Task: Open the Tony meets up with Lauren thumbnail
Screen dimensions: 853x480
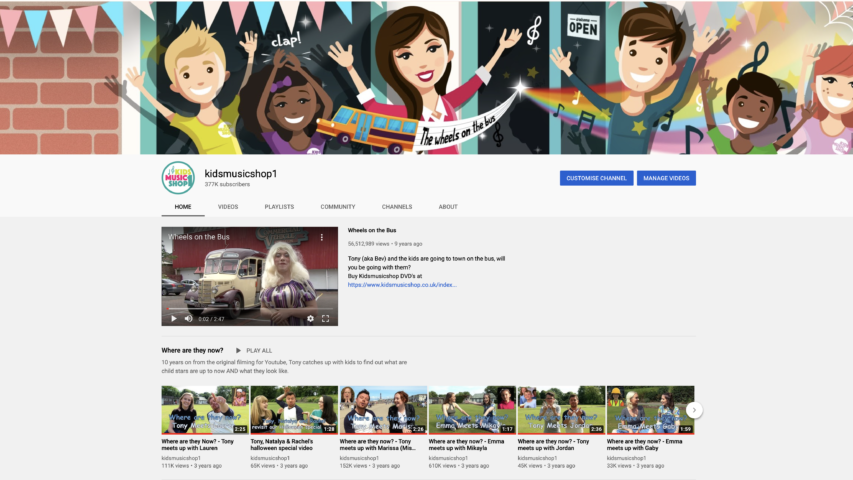Action: pos(205,410)
